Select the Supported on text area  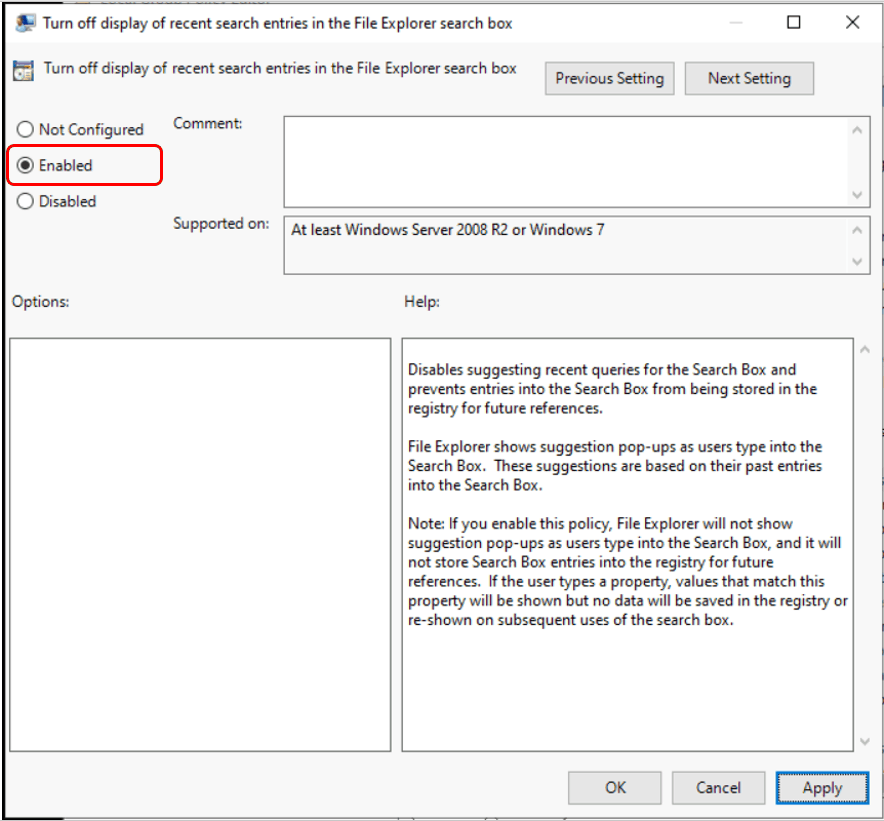(560, 240)
